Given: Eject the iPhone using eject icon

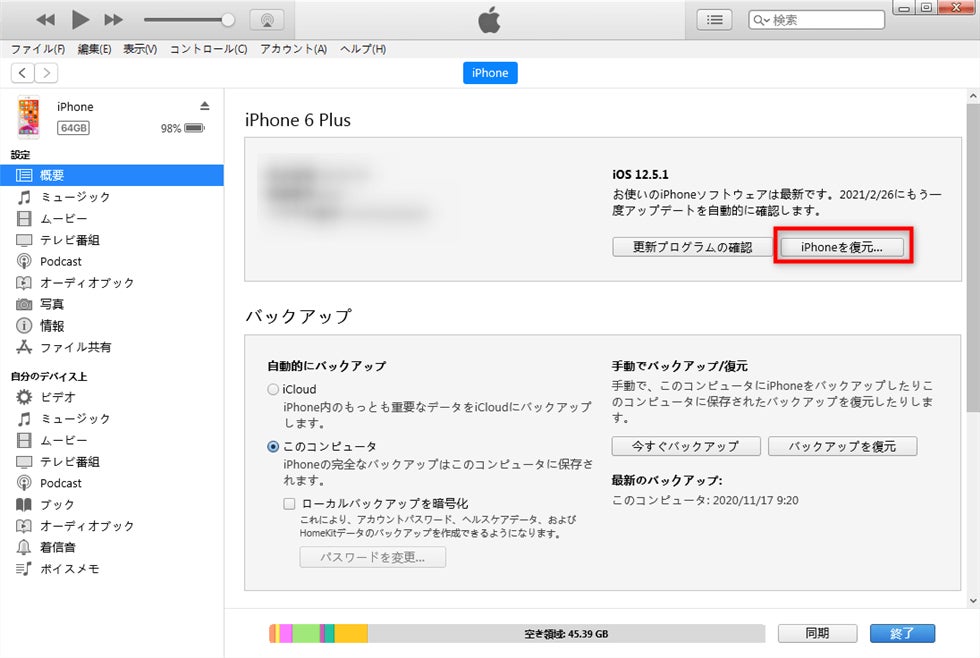Looking at the screenshot, I should pos(204,106).
